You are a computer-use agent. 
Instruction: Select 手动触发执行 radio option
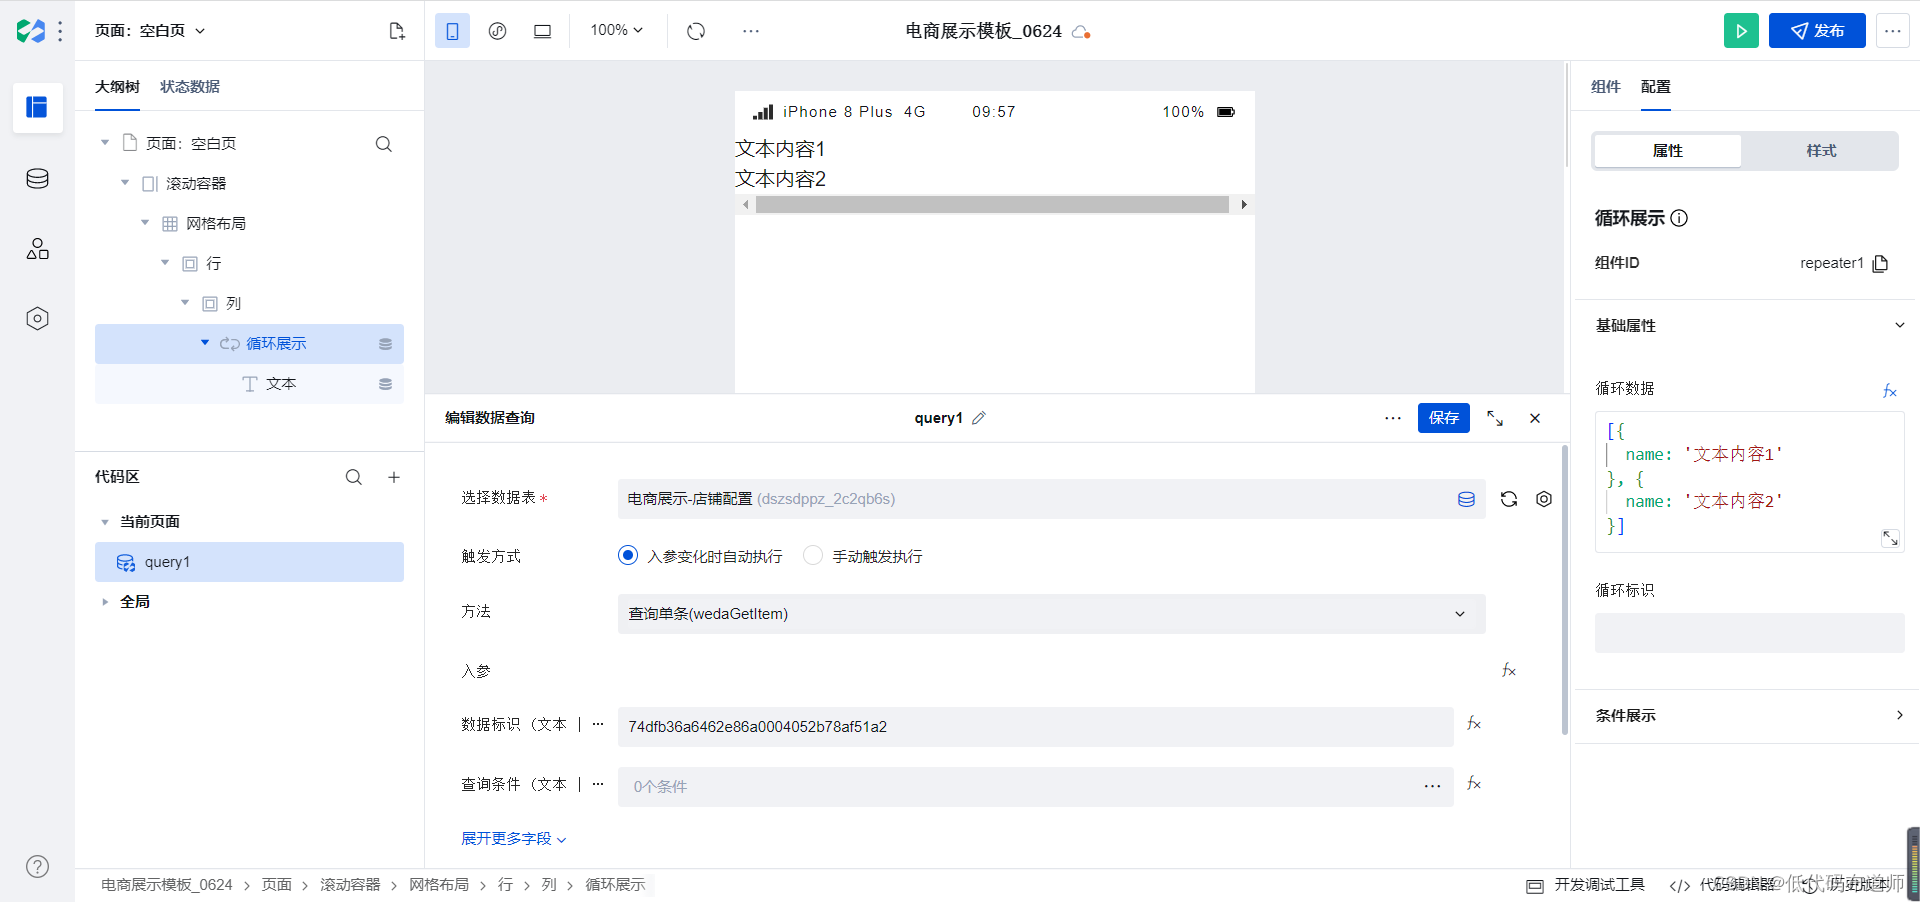(x=813, y=555)
